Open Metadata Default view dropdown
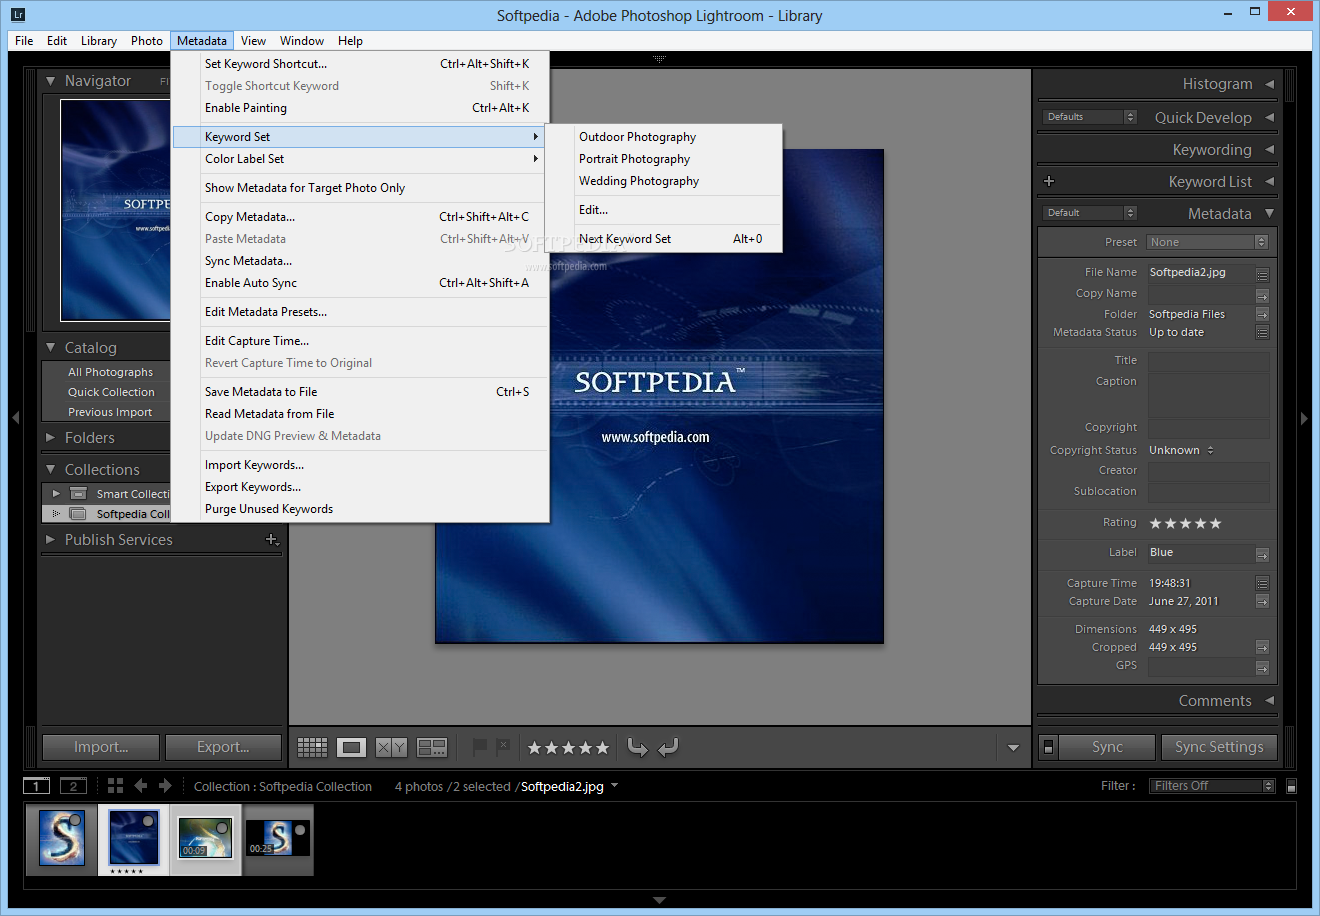The height and width of the screenshot is (916, 1320). tap(1090, 213)
